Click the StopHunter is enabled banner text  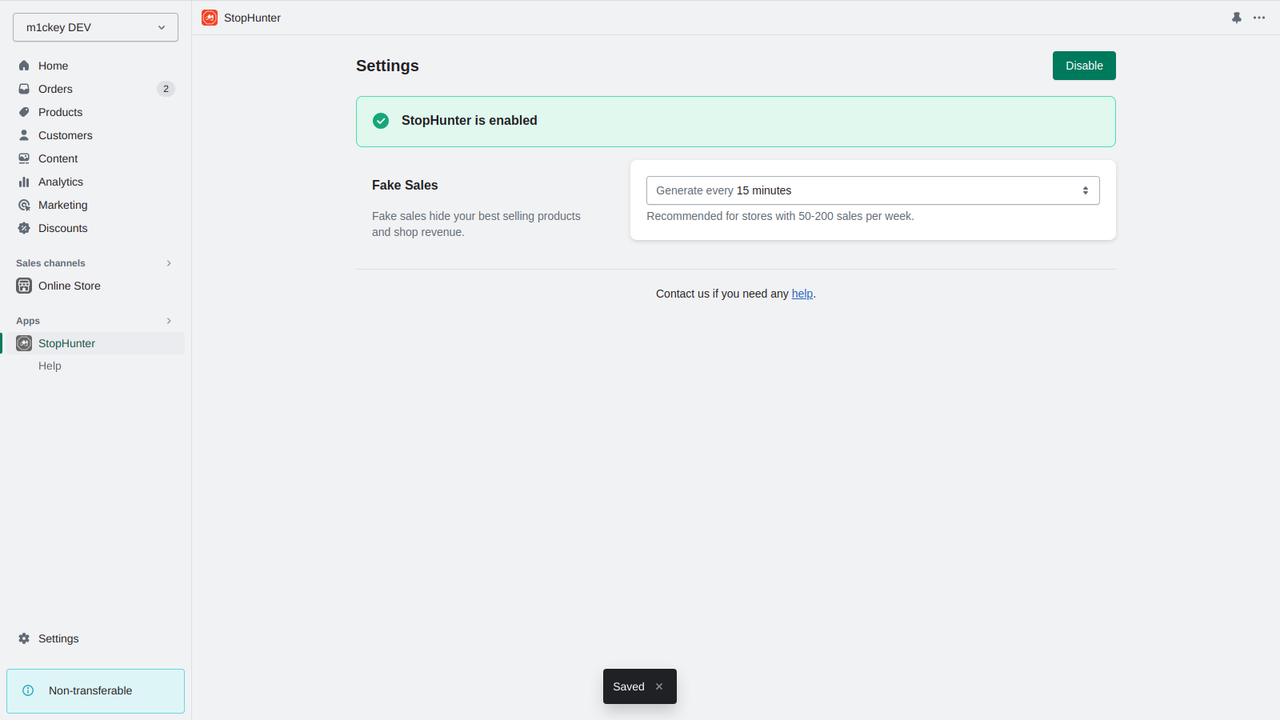pyautogui.click(x=470, y=121)
